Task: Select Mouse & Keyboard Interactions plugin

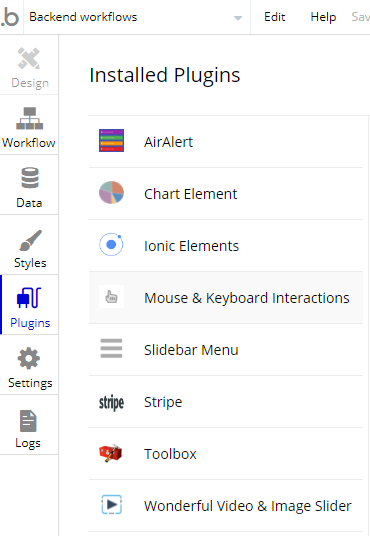Action: (x=226, y=298)
